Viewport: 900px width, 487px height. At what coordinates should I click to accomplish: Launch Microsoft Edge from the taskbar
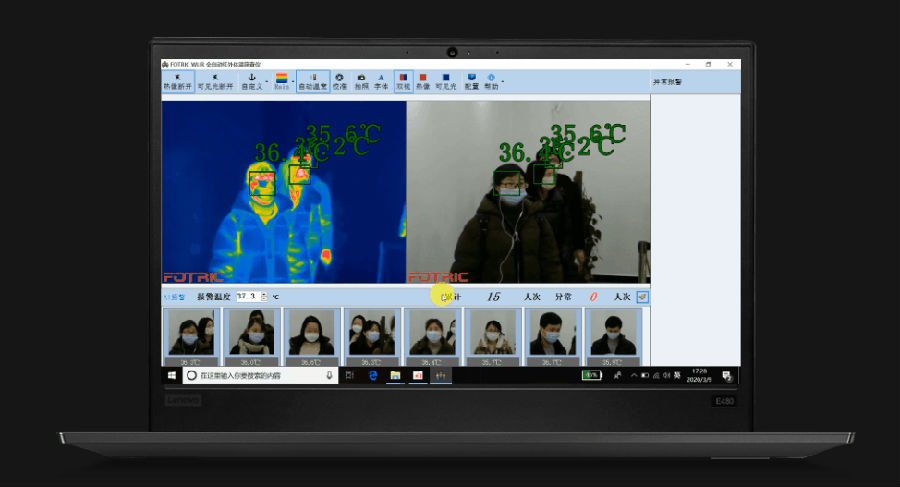pyautogui.click(x=373, y=376)
